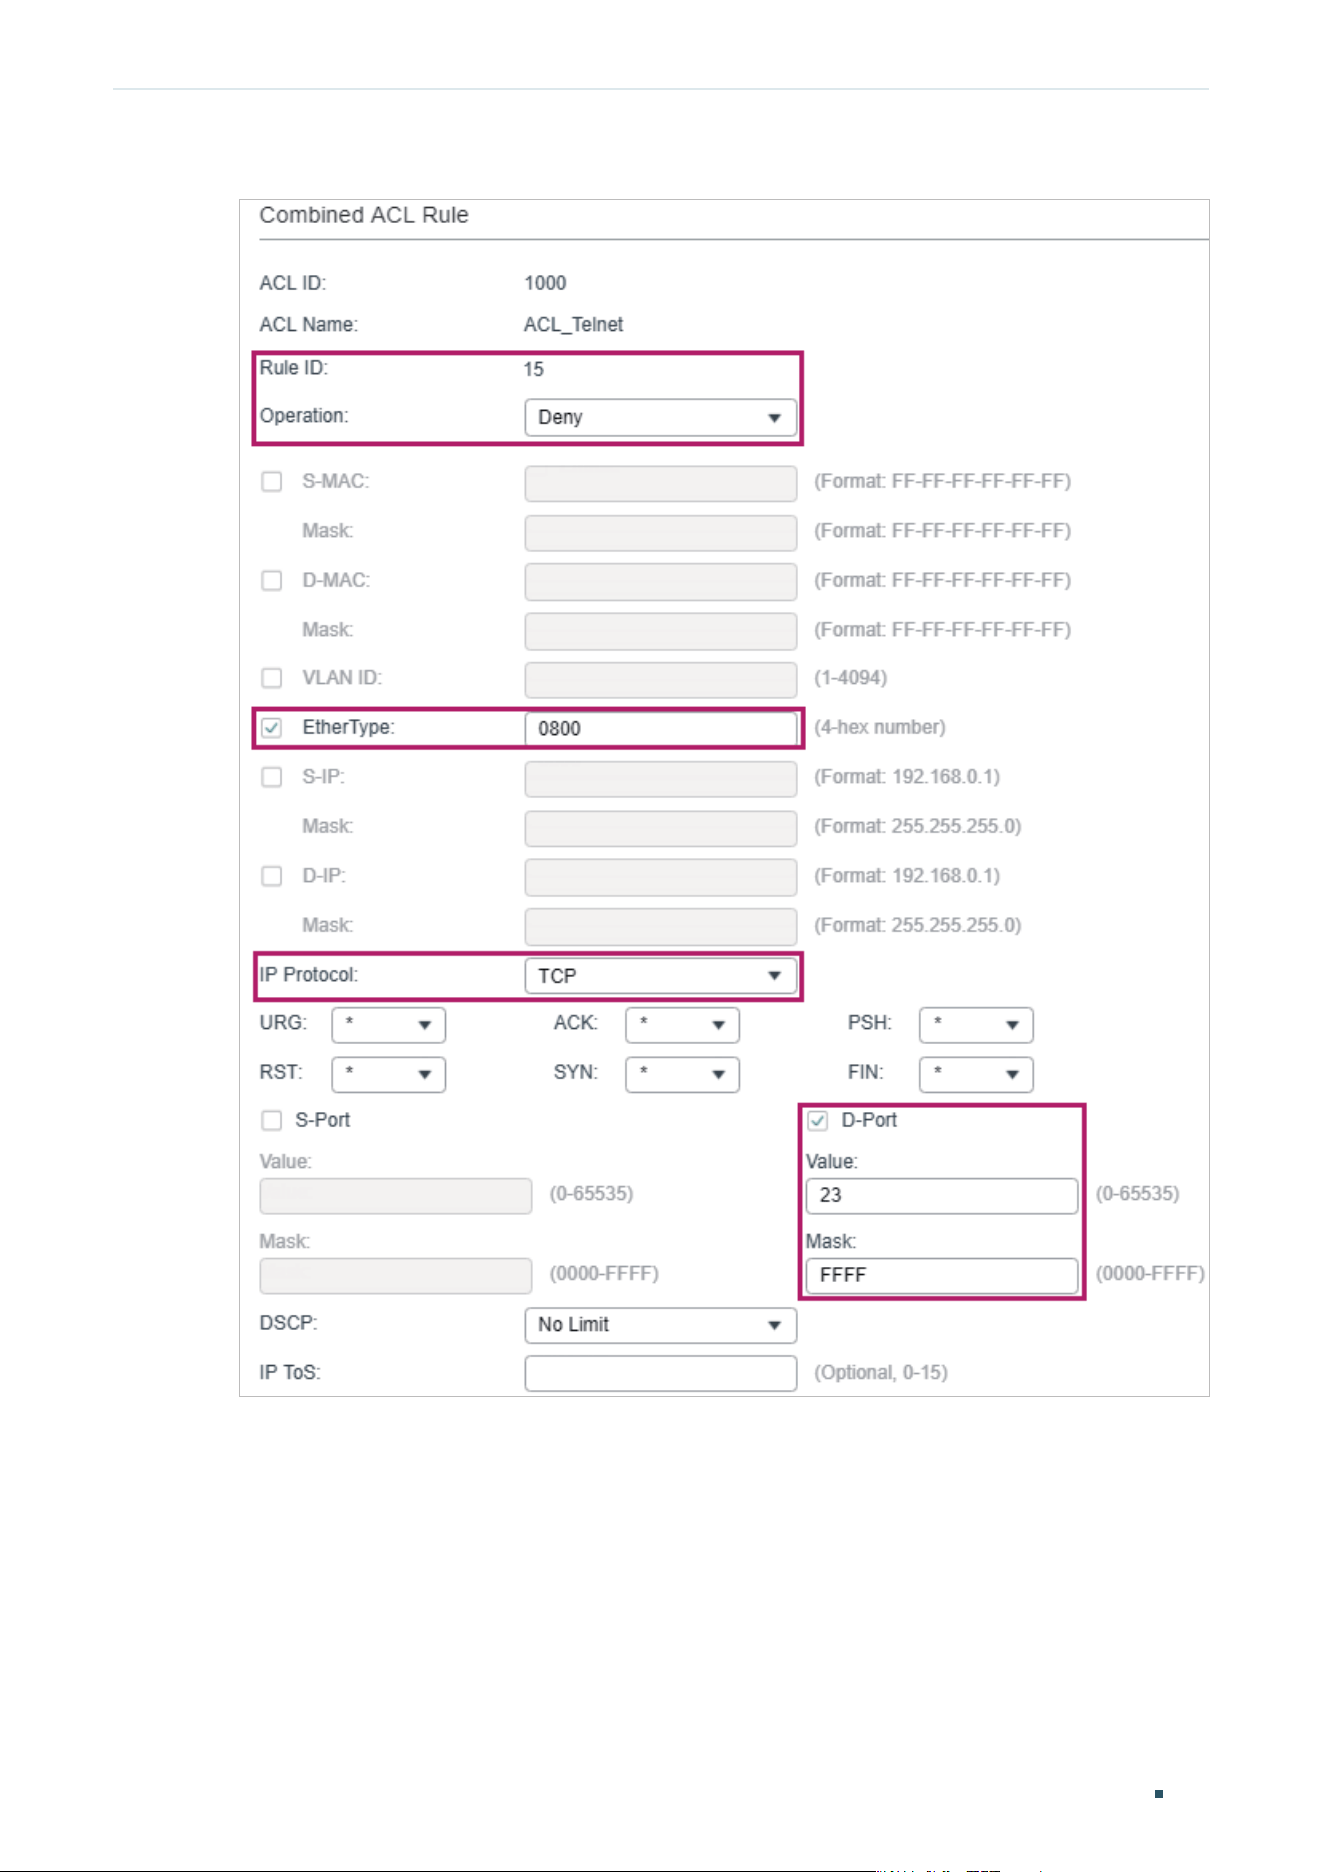
Task: Enable the S-IP checkbox
Action: click(271, 777)
